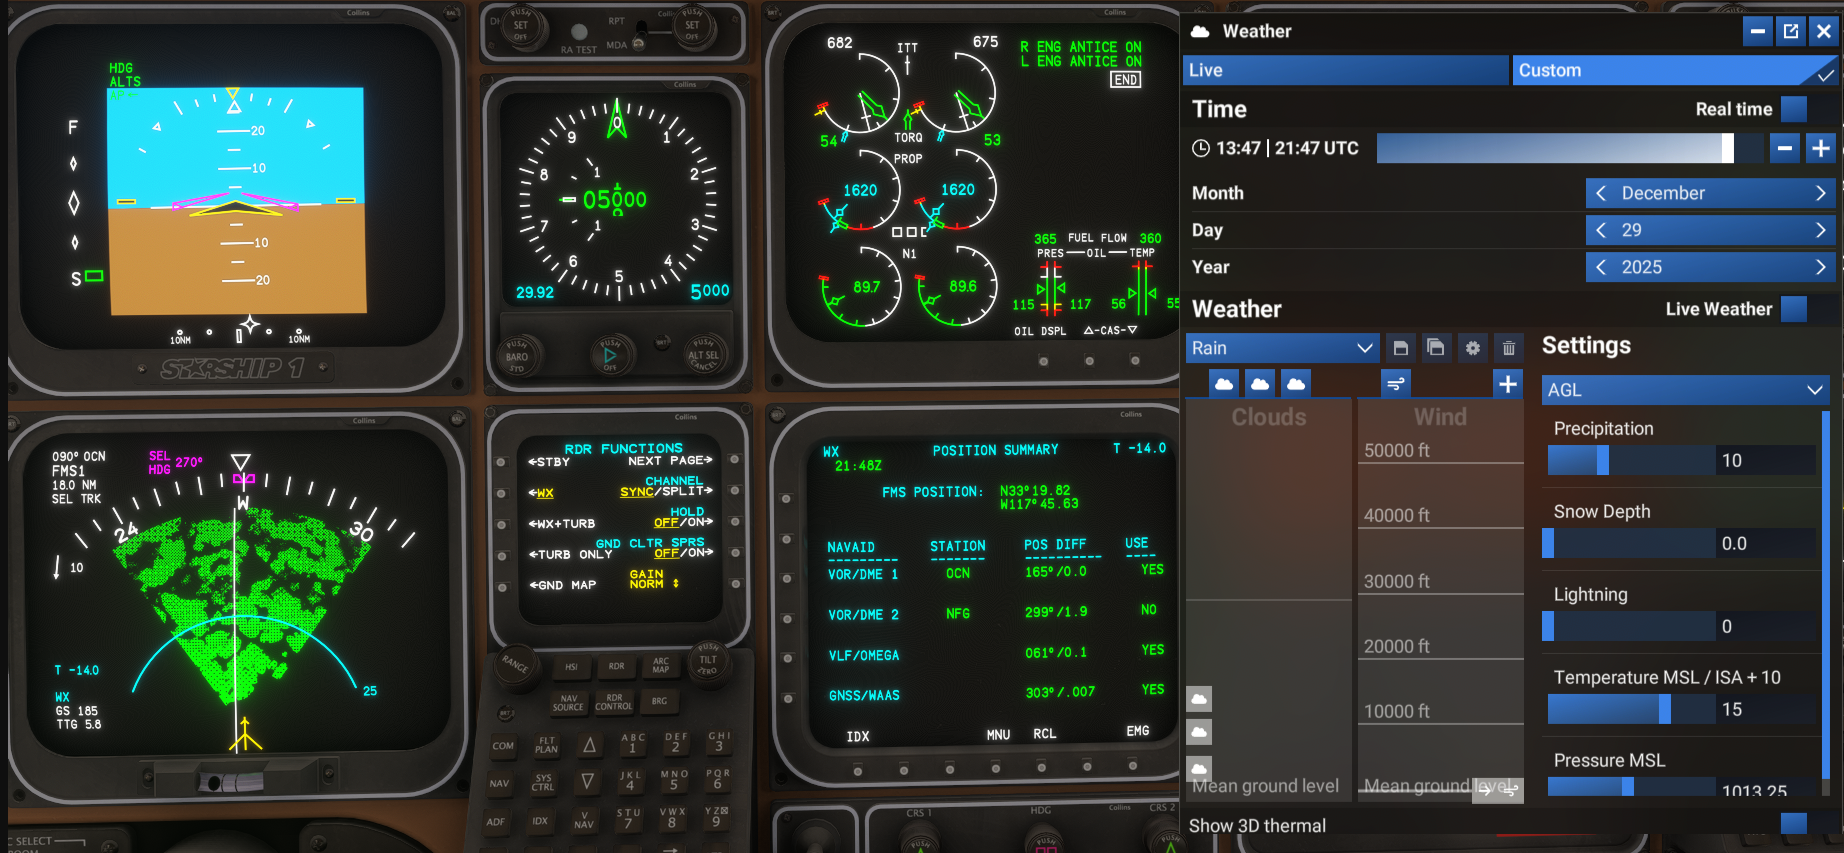Select the STBY radar mode line key
Screen dimensions: 1844x853
pyautogui.click(x=501, y=462)
